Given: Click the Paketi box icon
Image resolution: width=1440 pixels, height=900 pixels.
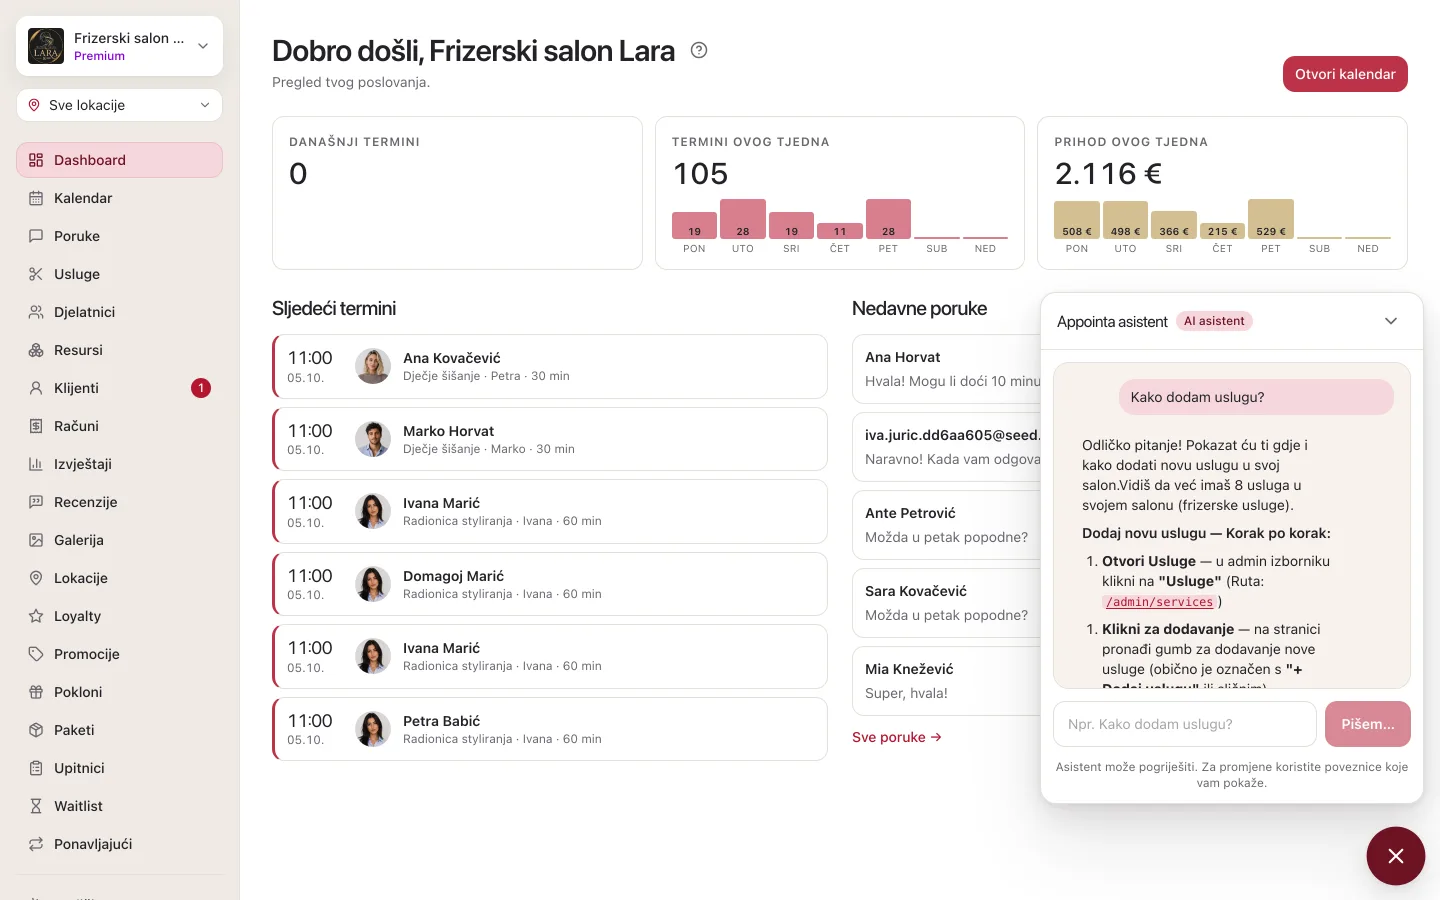Looking at the screenshot, I should tap(36, 730).
